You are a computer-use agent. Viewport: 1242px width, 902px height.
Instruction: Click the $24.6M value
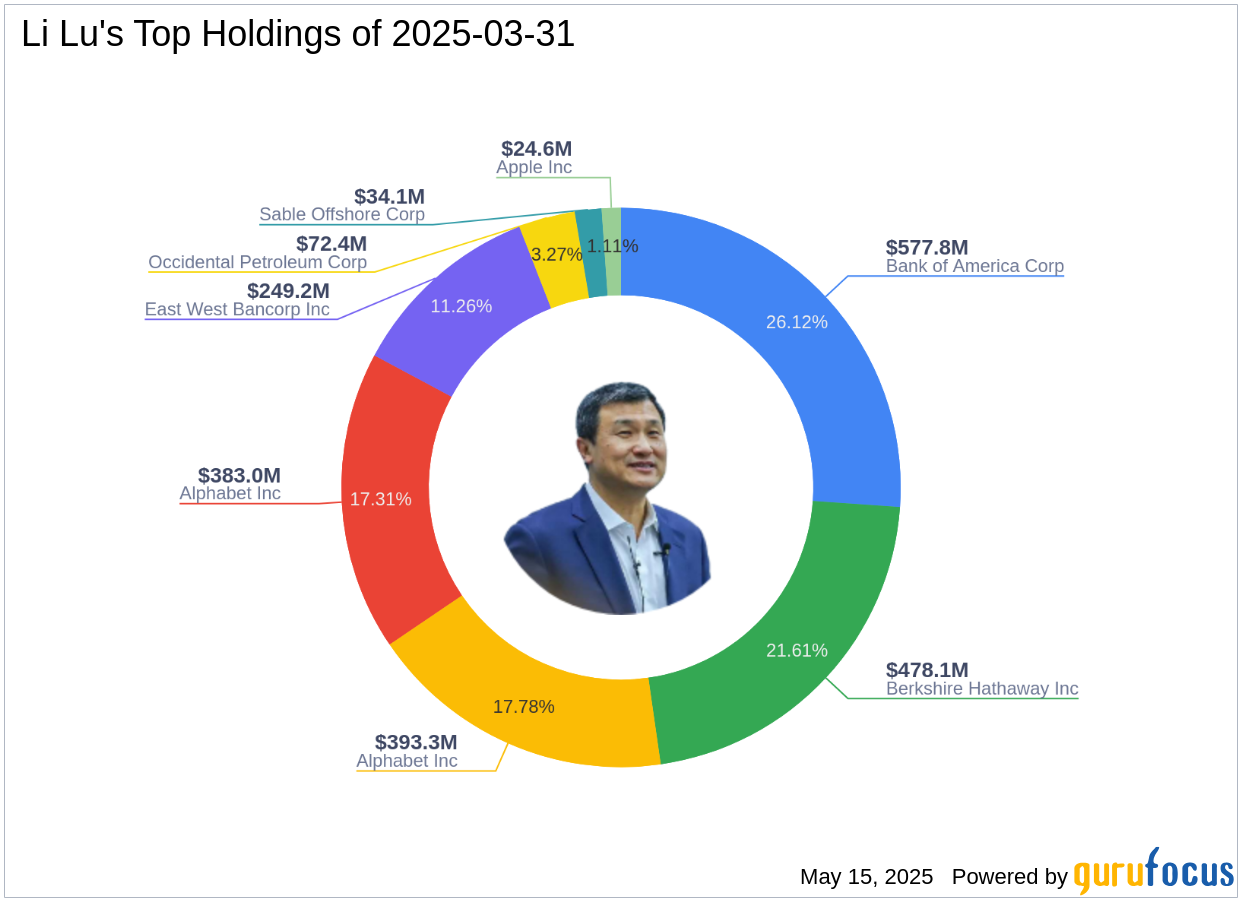537,148
